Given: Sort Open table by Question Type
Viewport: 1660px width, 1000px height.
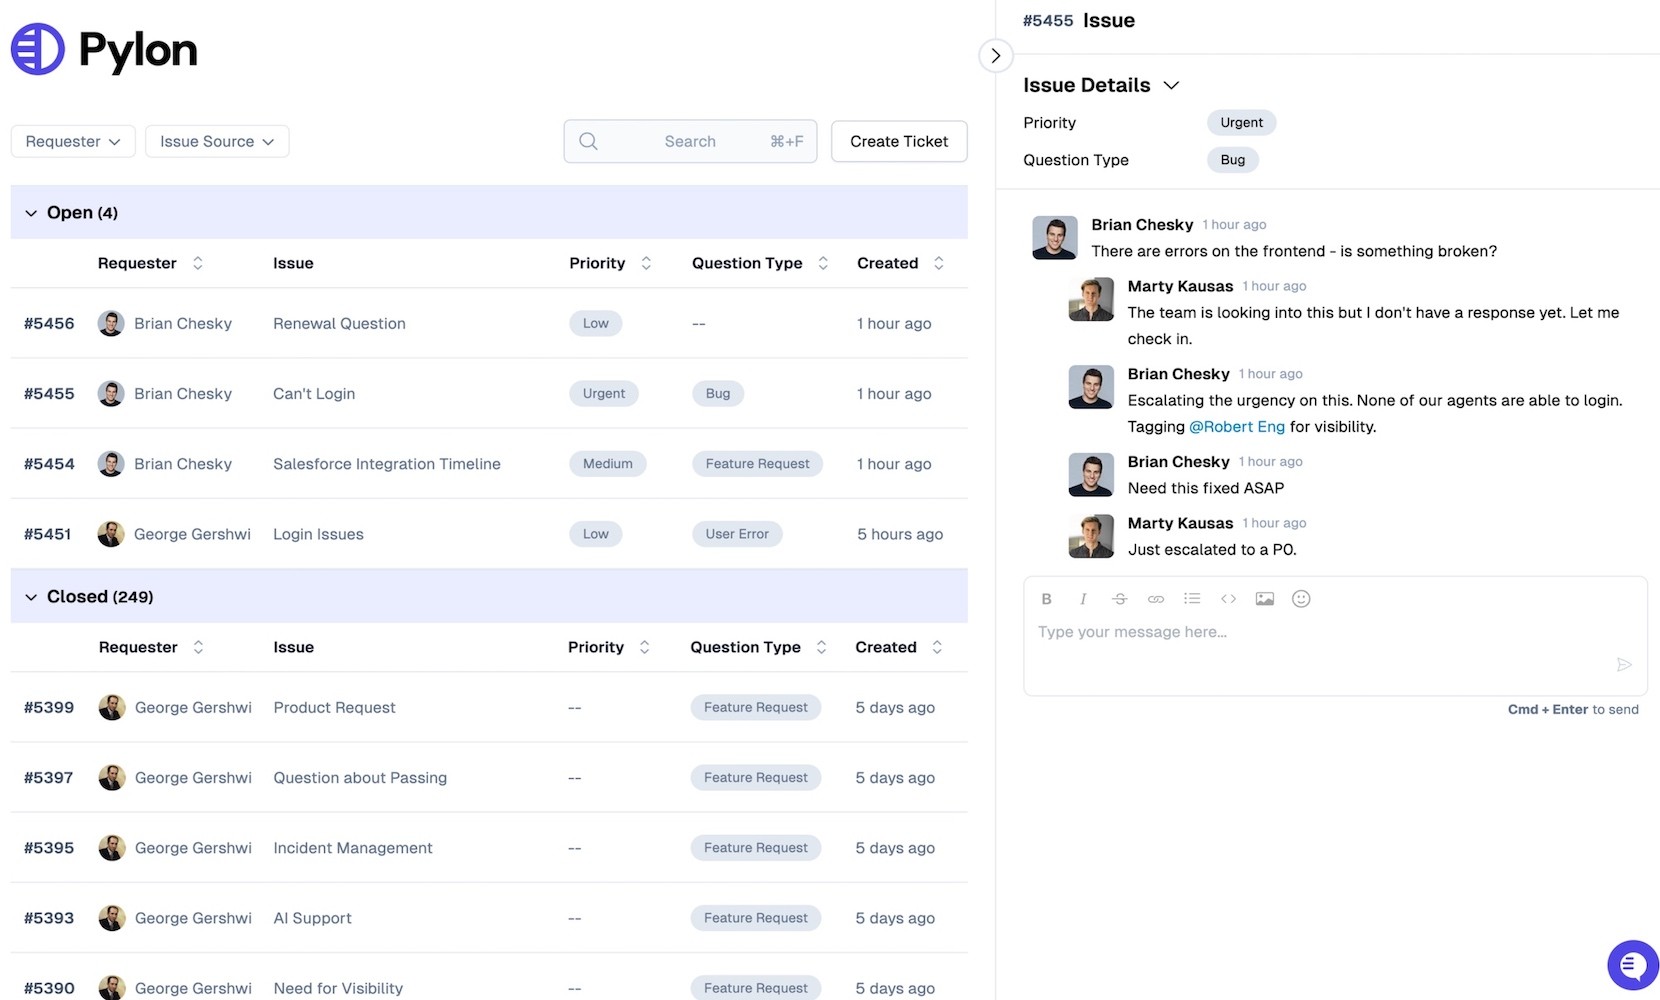Looking at the screenshot, I should (823, 263).
